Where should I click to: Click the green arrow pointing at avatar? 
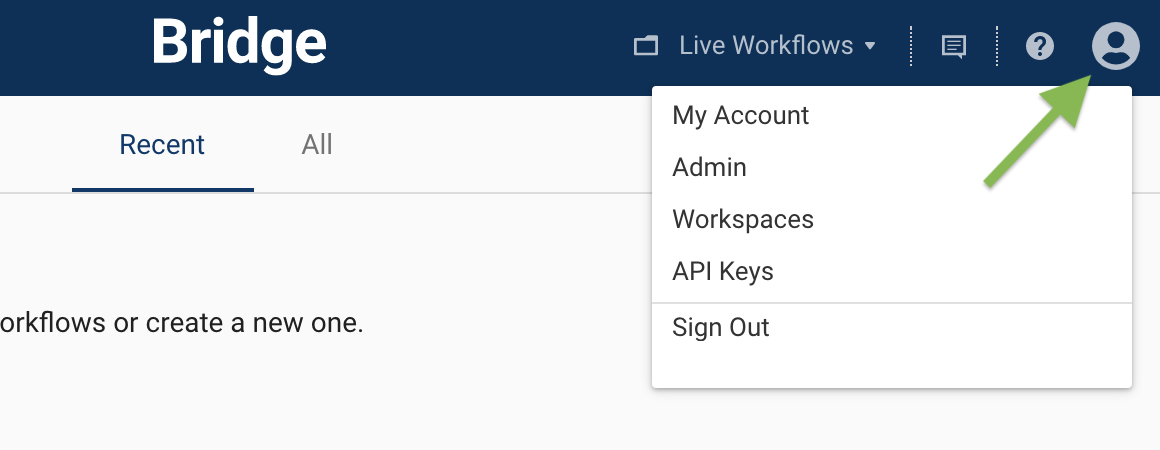point(1035,135)
